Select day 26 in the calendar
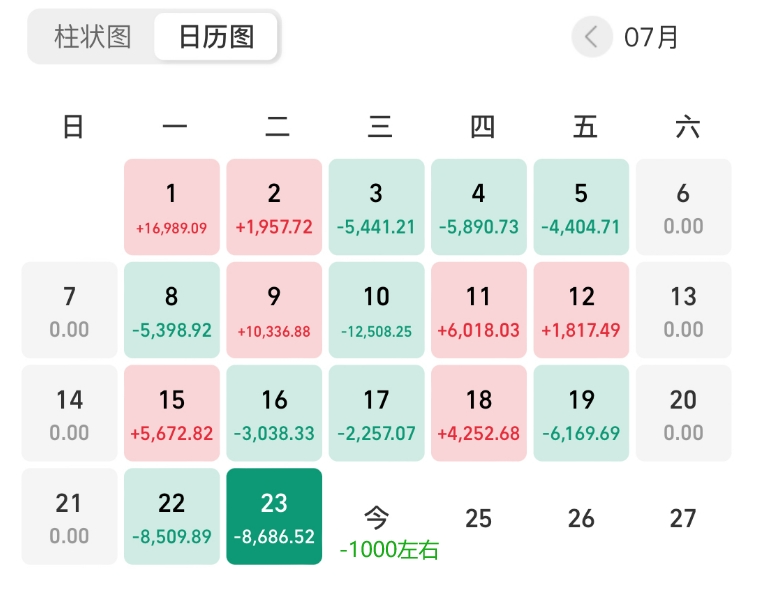758x595 pixels. (x=581, y=518)
